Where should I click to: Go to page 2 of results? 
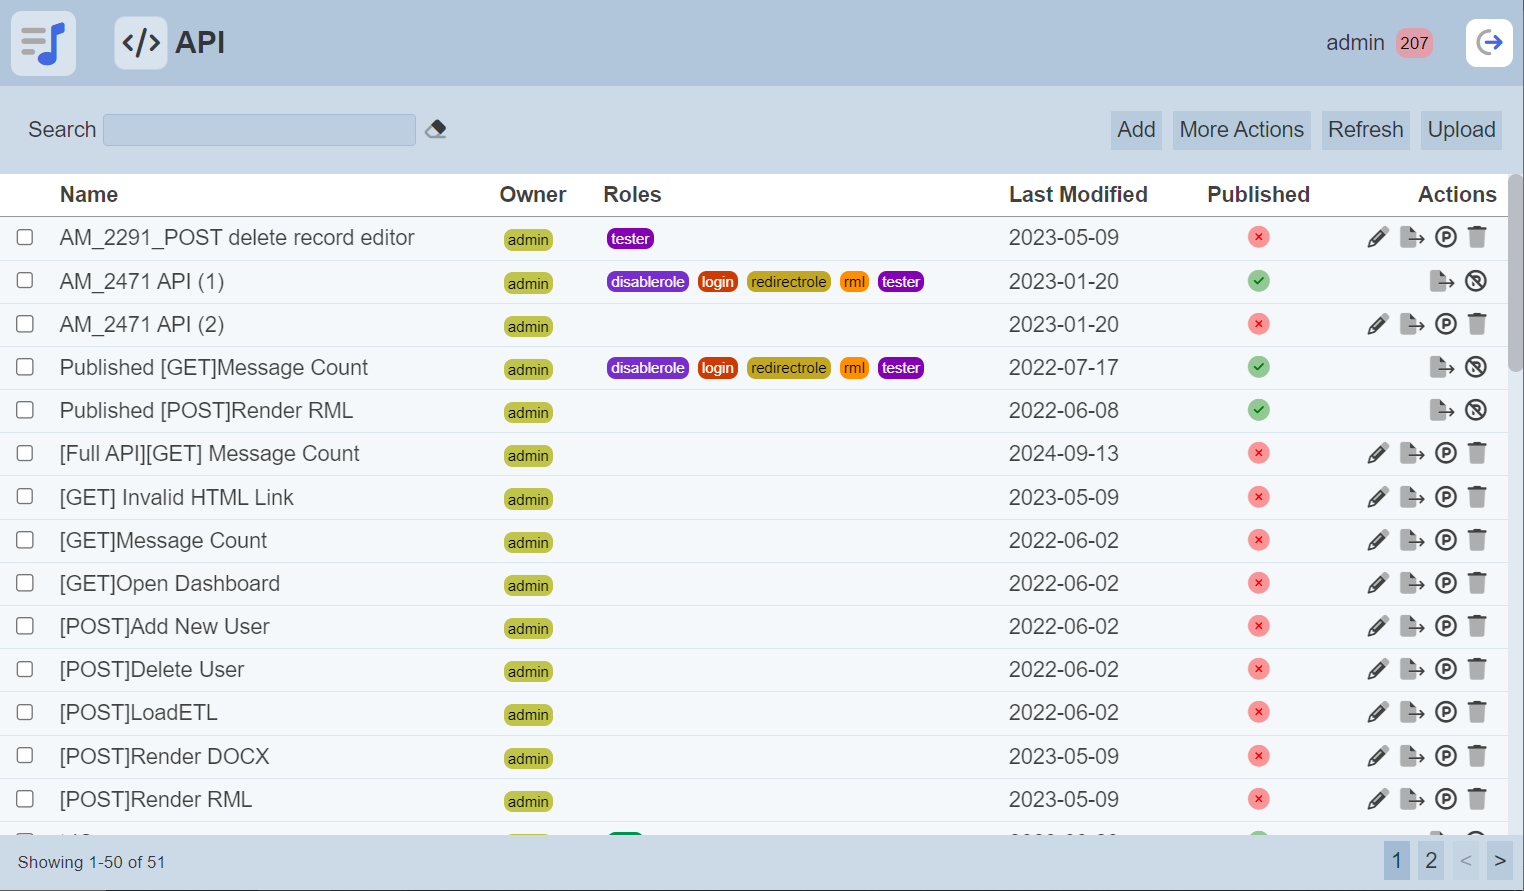(1431, 861)
